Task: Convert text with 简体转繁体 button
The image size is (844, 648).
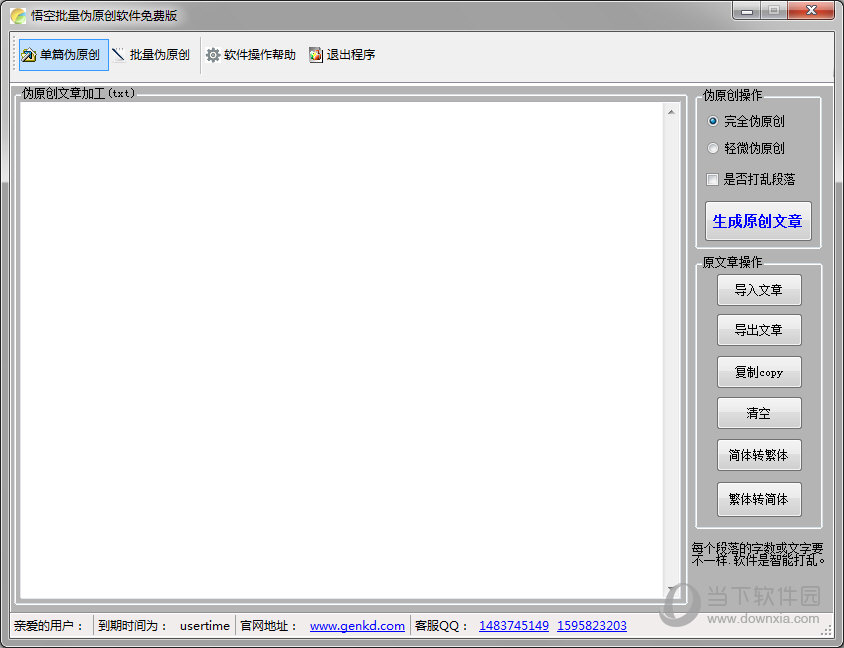Action: [x=759, y=455]
